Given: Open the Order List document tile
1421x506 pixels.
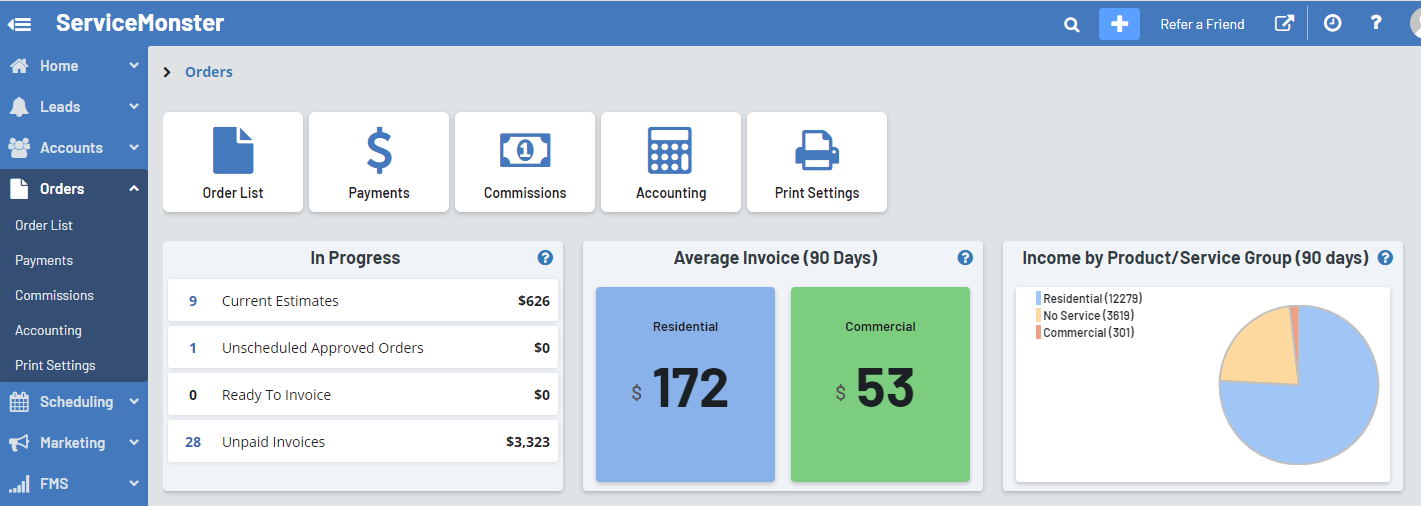Looking at the screenshot, I should point(233,162).
